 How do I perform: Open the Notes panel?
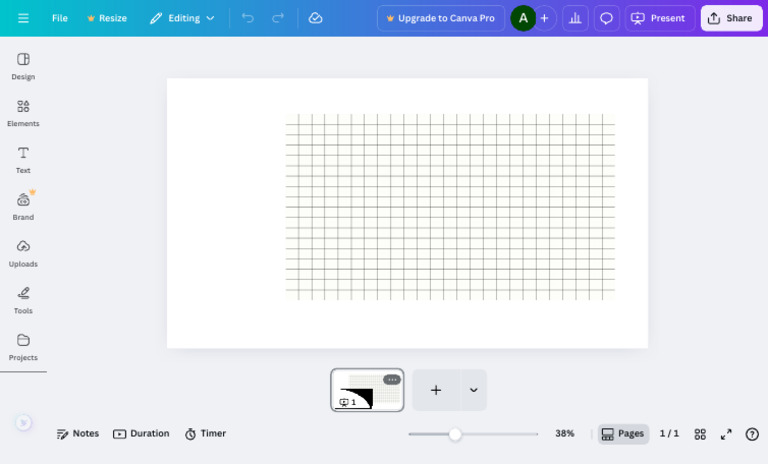pos(78,434)
